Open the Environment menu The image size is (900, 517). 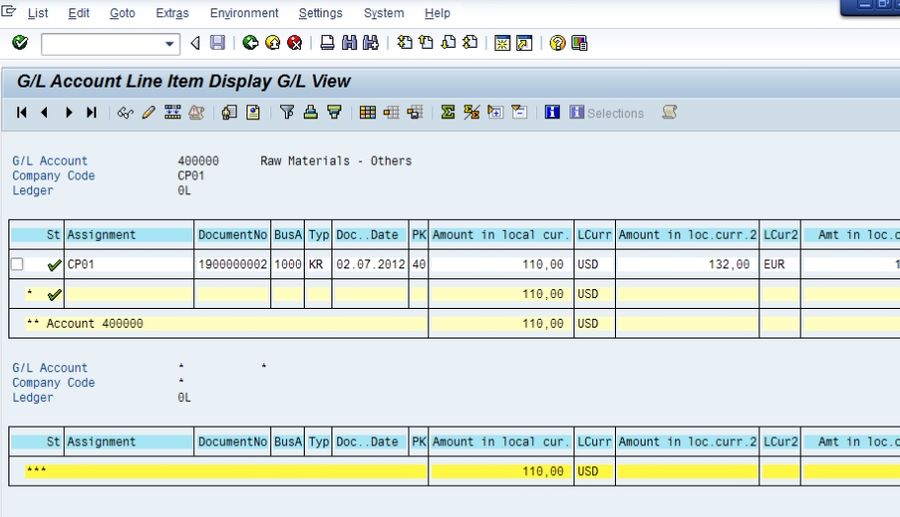[x=244, y=13]
